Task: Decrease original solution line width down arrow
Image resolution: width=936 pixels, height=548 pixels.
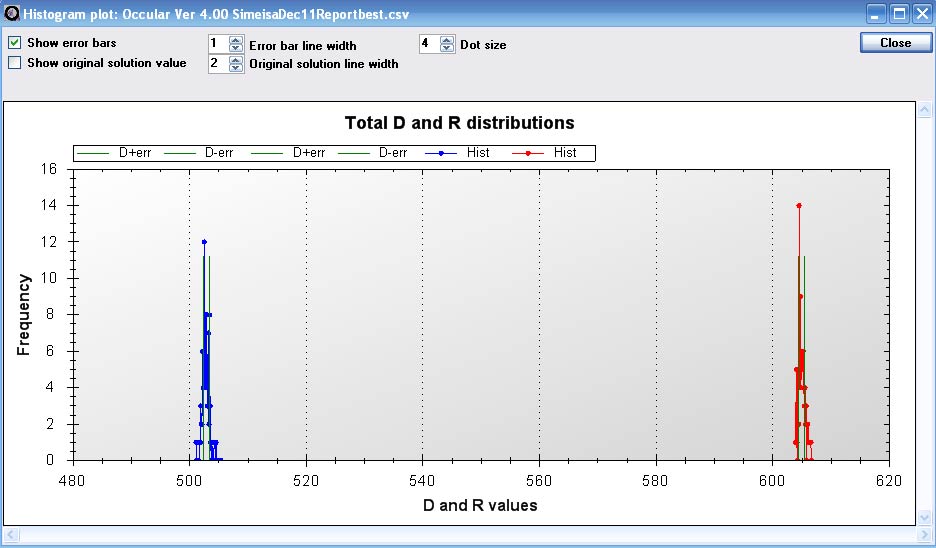Action: tap(236, 67)
